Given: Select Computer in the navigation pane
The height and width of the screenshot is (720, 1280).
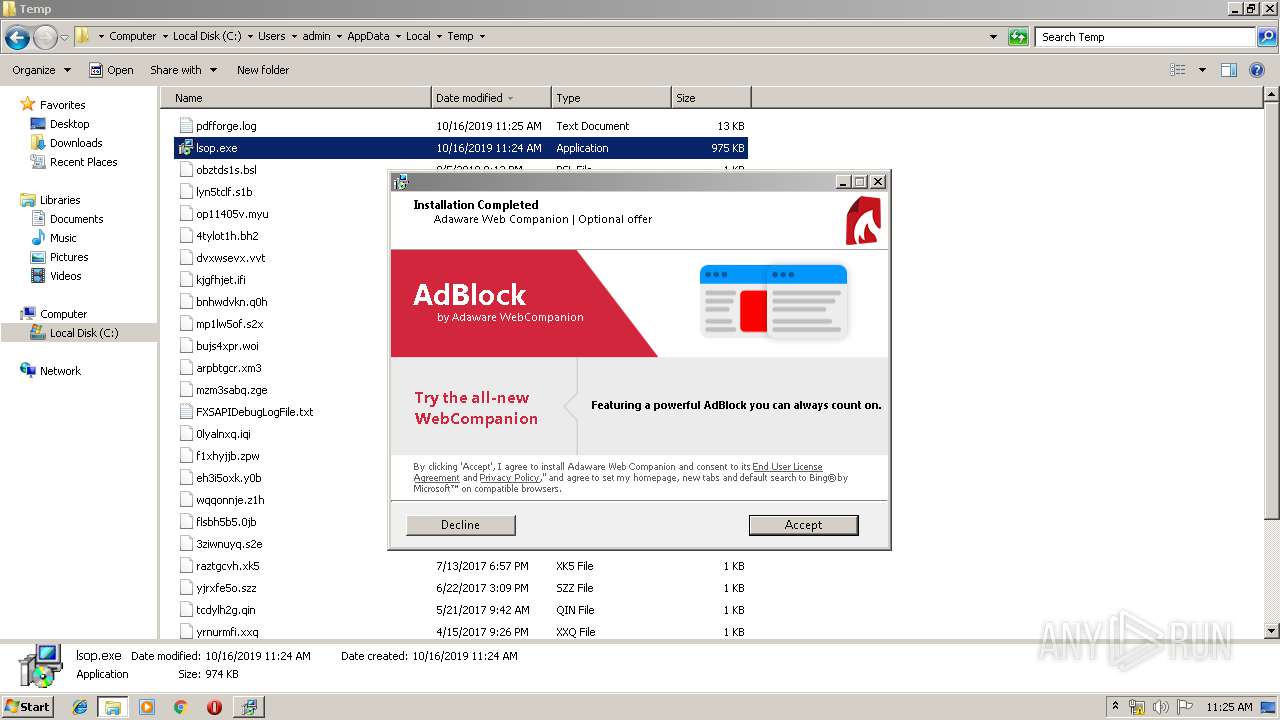Looking at the screenshot, I should coord(63,314).
